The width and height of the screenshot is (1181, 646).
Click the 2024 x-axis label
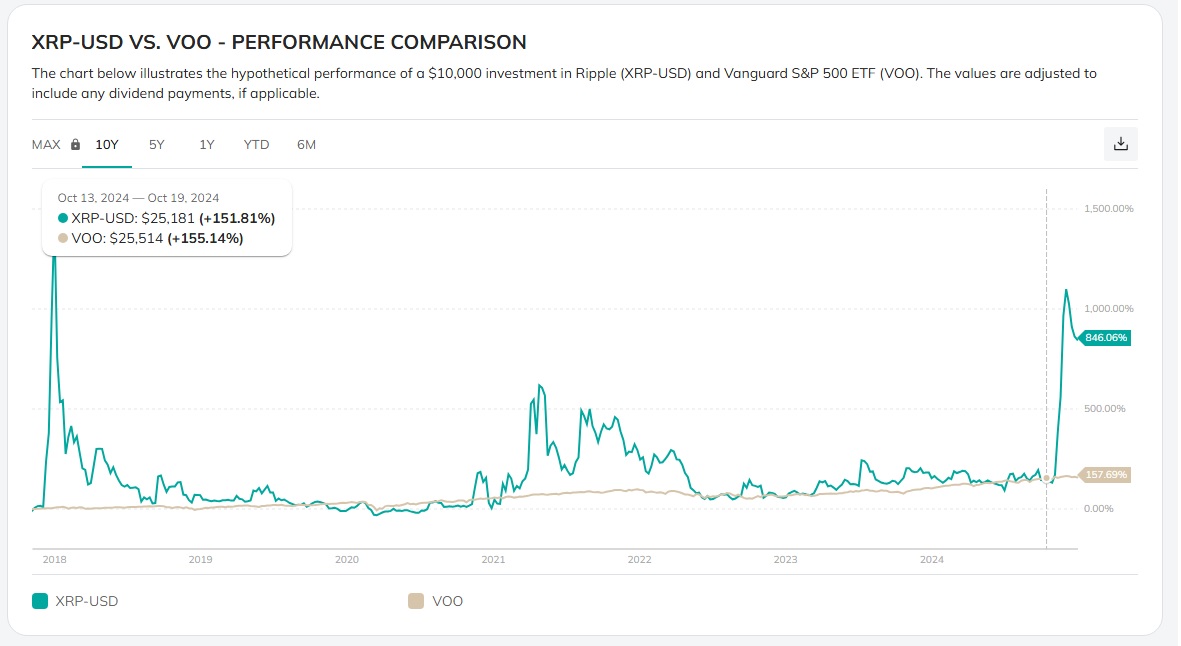(x=932, y=559)
